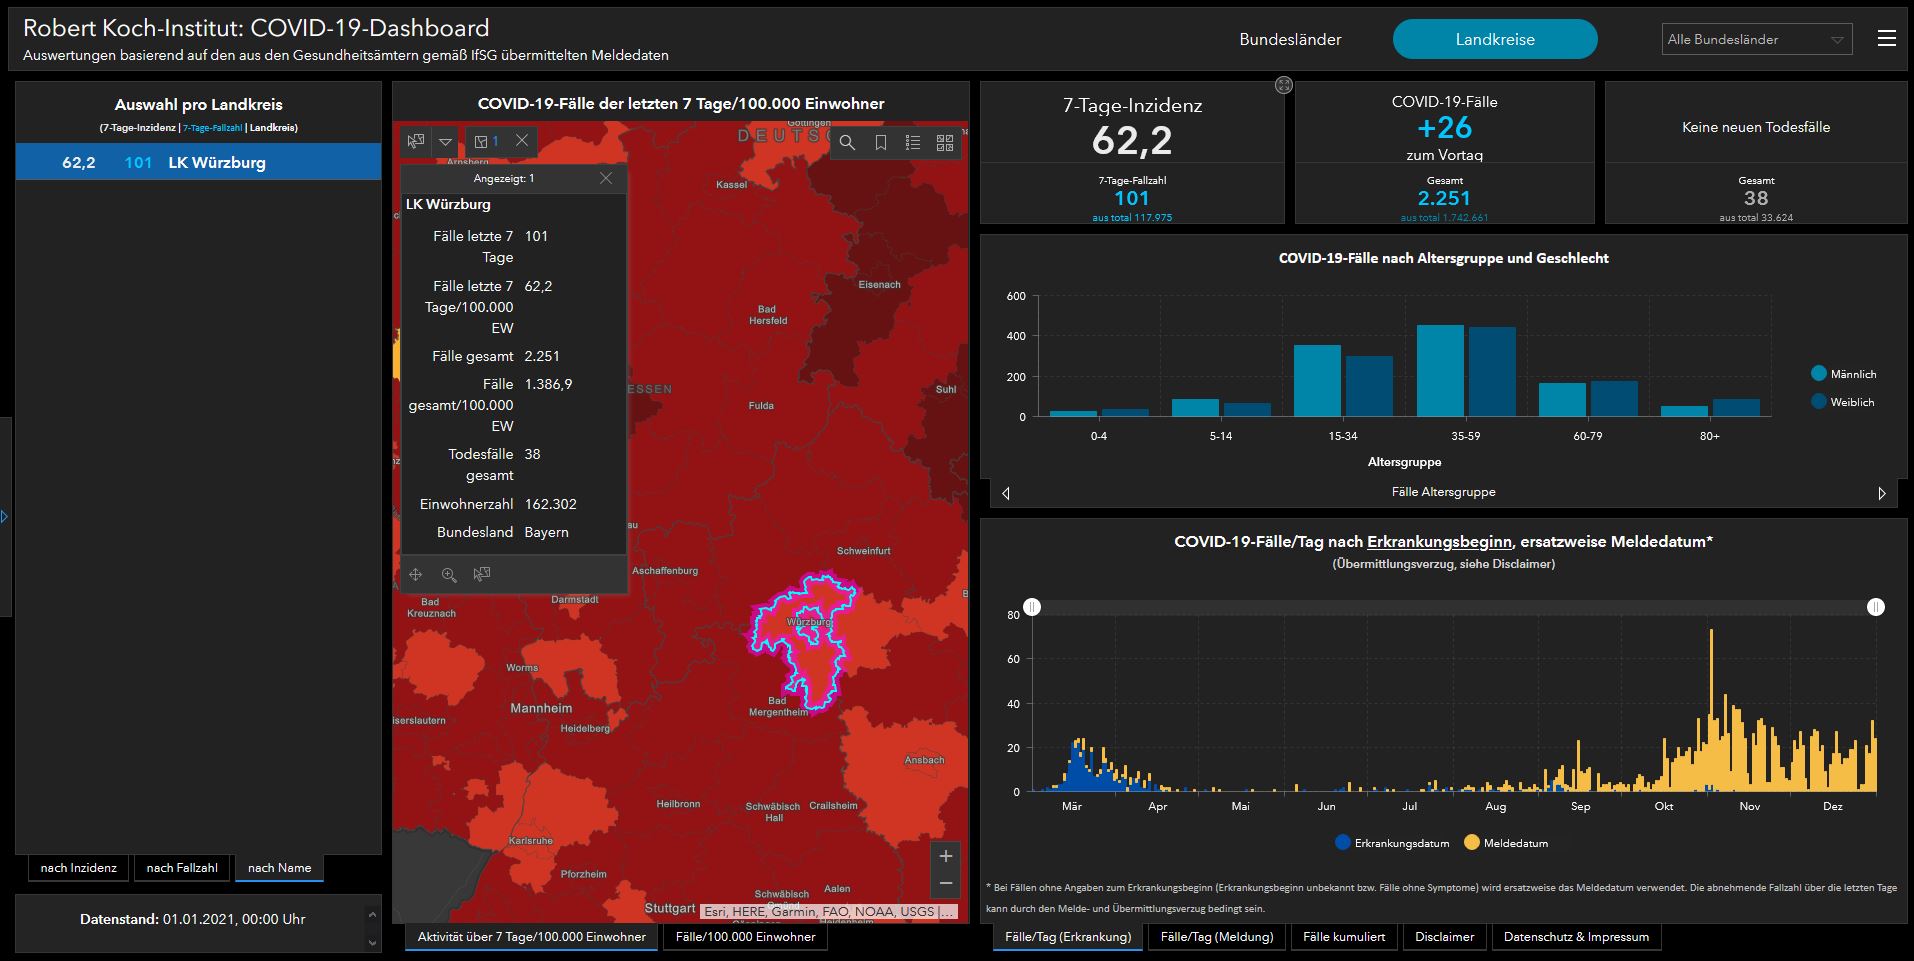Expand the 7-Tage-Inzidenz panel to fullscreen
Viewport: 1914px width, 961px height.
tap(1284, 86)
